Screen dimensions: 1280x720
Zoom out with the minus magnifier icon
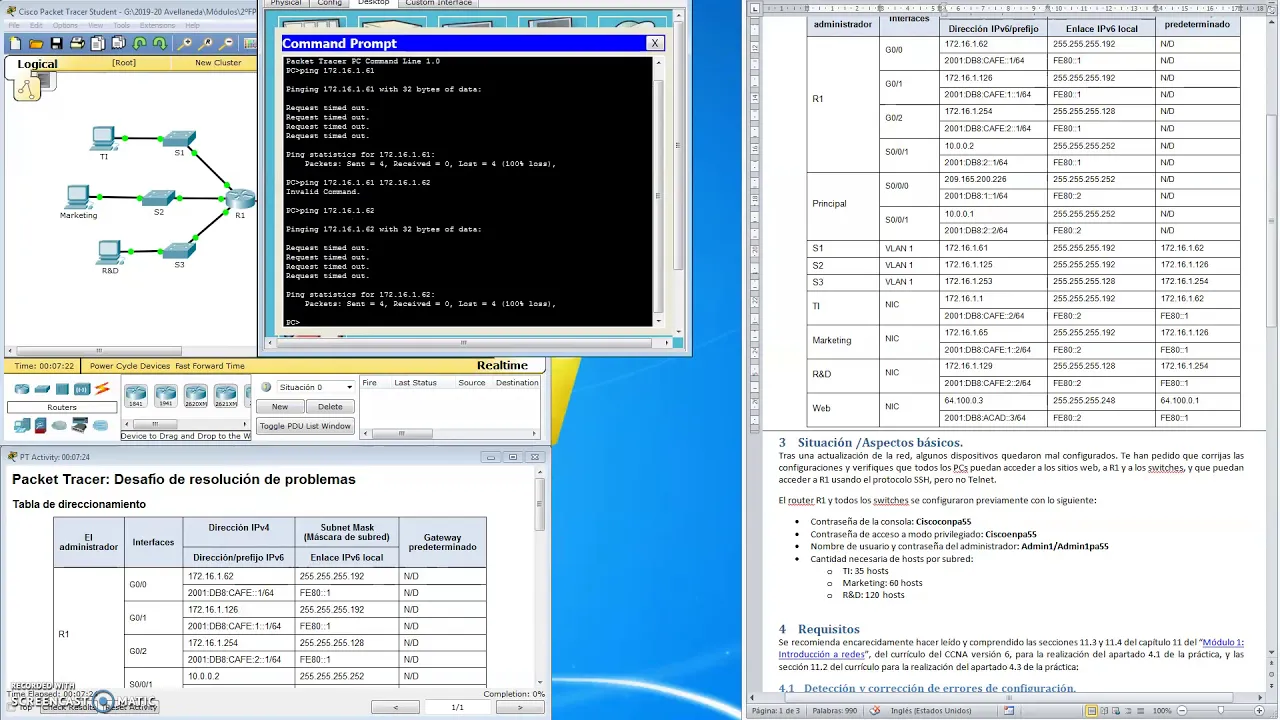click(227, 43)
